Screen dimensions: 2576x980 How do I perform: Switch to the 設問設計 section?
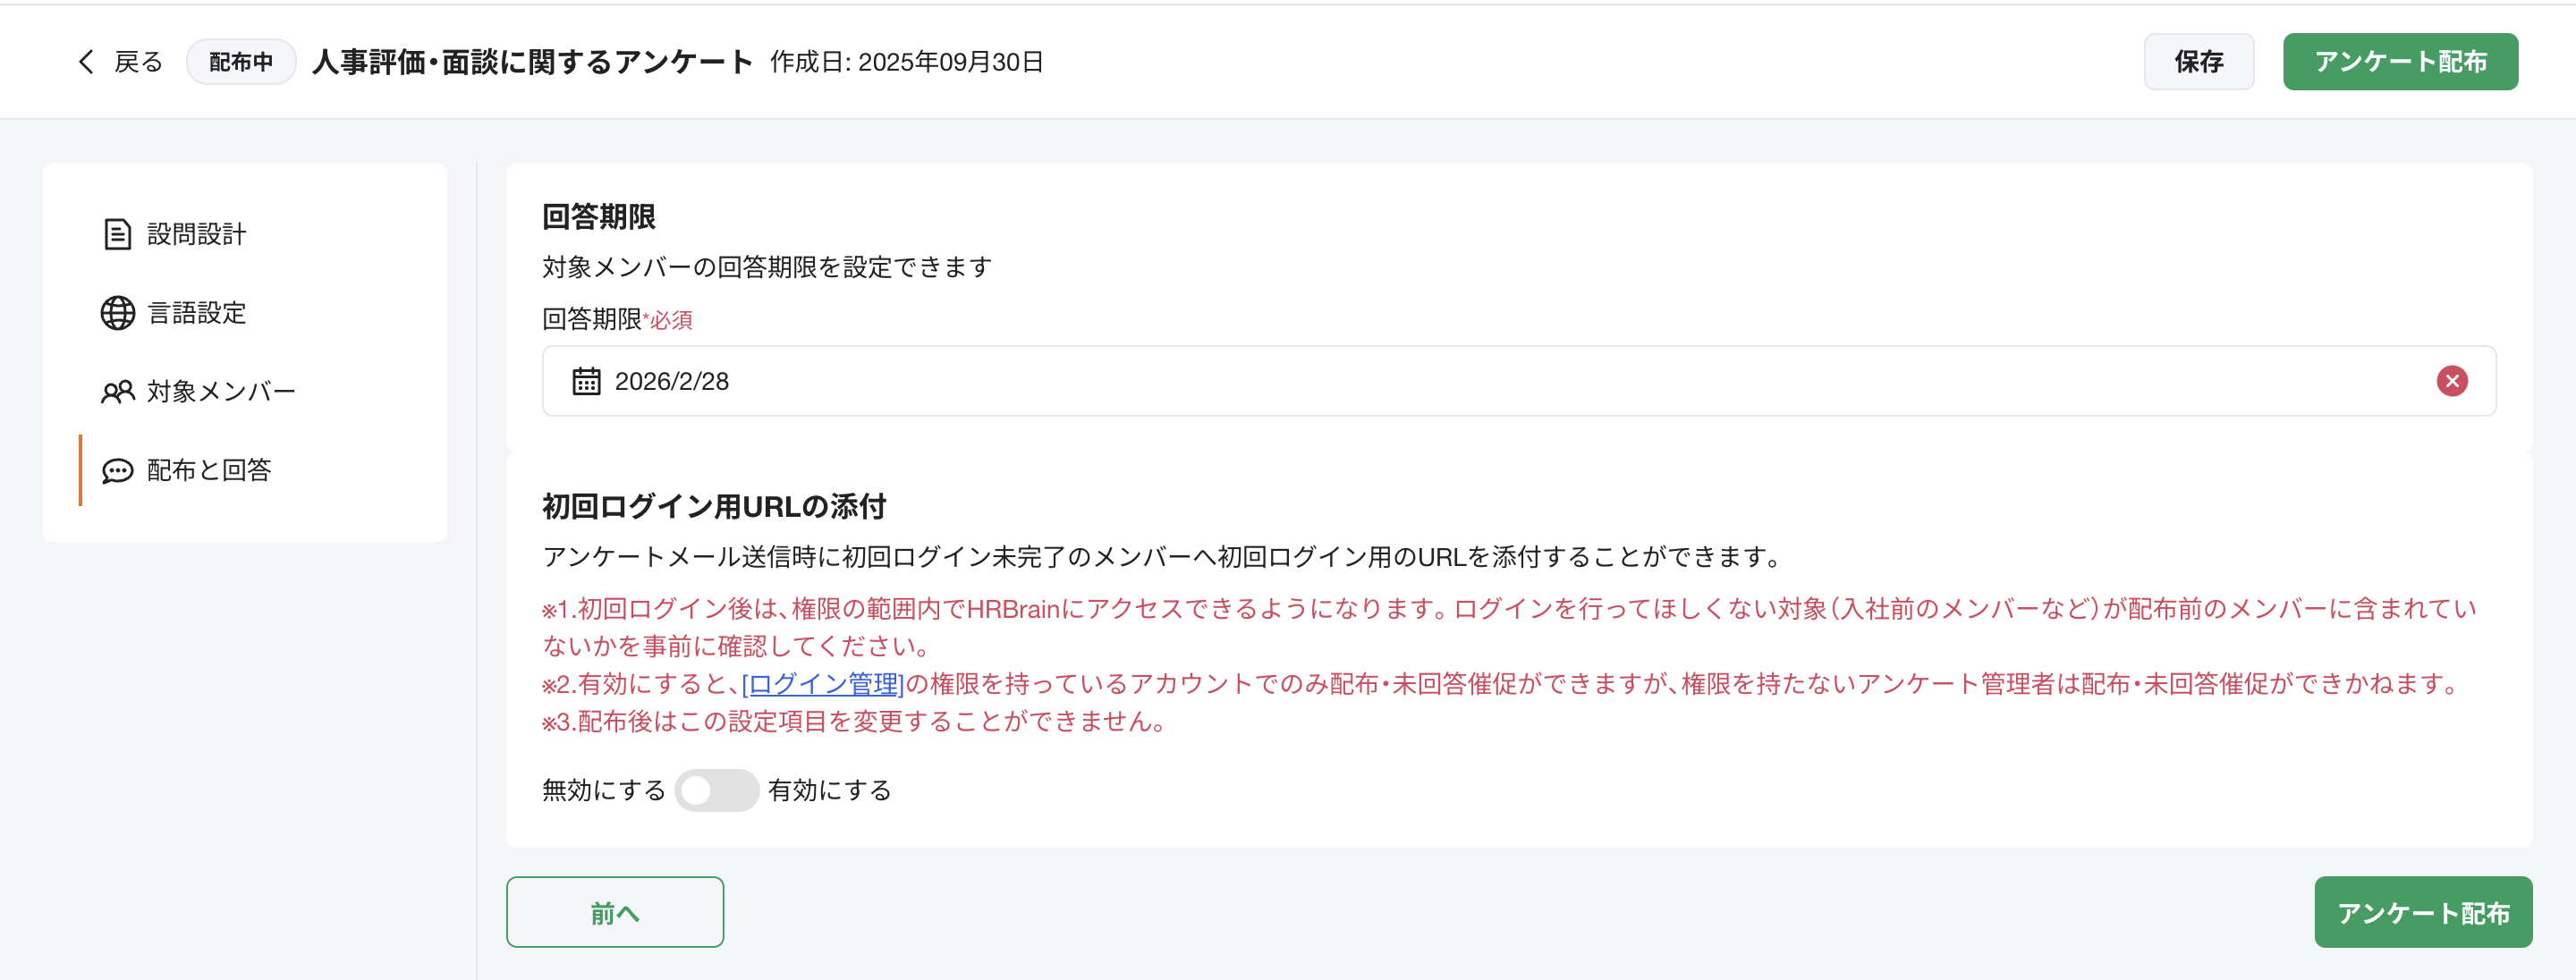(195, 234)
